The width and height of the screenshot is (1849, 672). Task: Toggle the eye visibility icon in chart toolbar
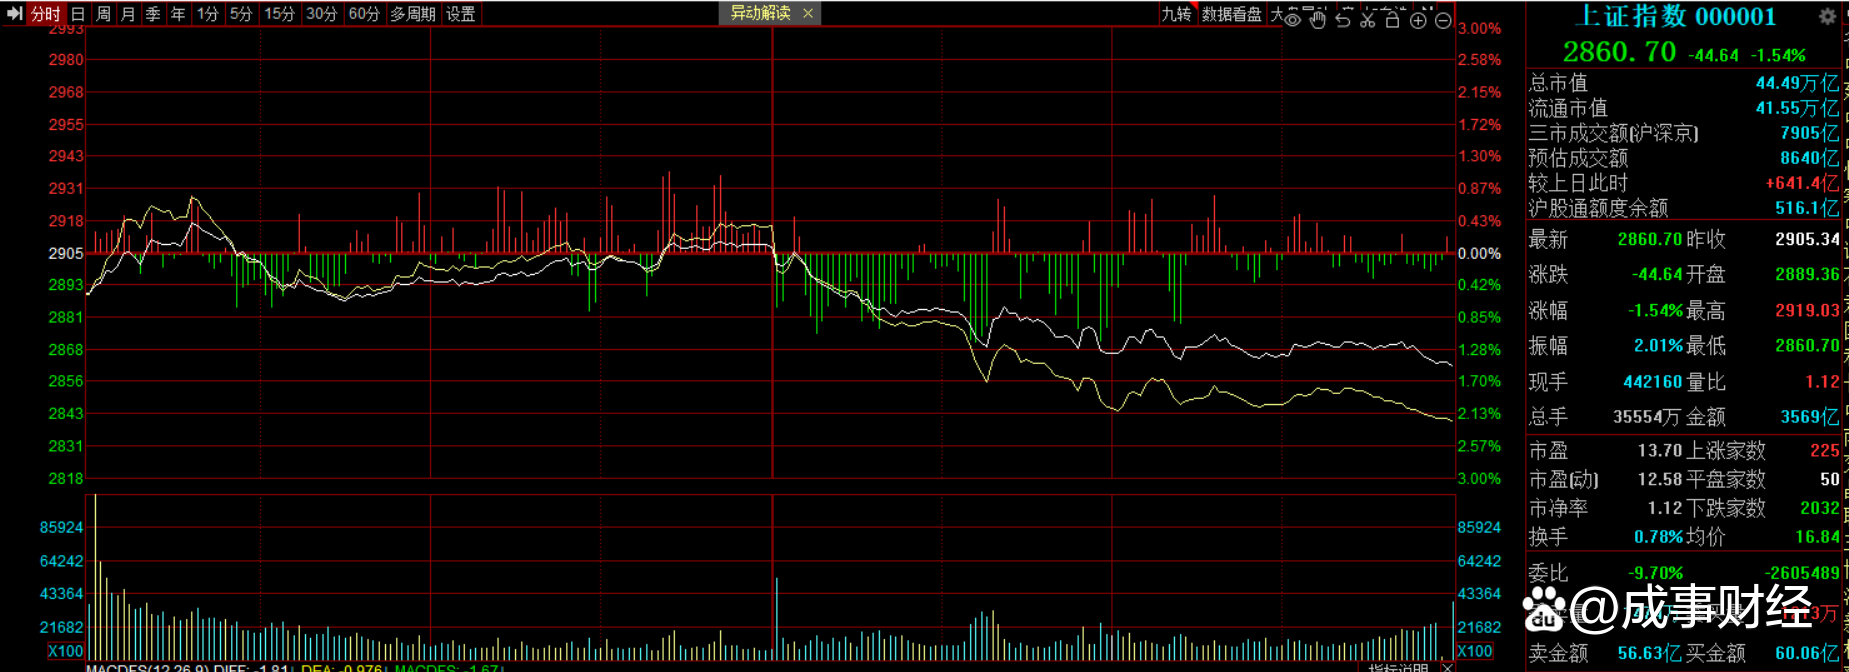(1293, 20)
